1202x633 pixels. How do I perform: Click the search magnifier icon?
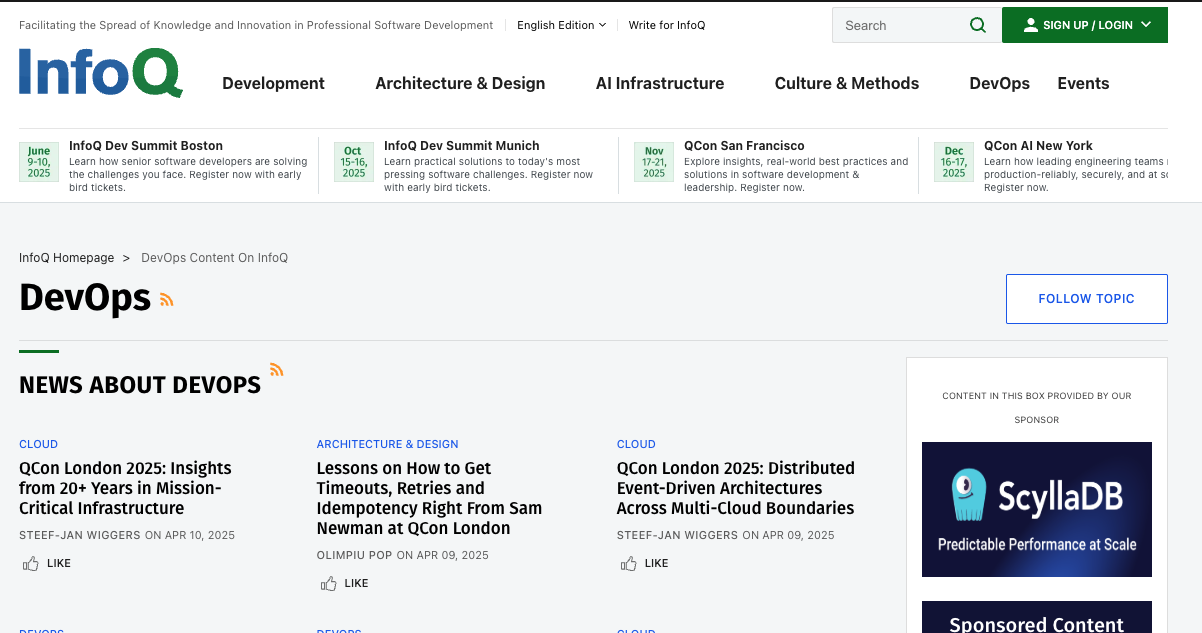click(978, 25)
